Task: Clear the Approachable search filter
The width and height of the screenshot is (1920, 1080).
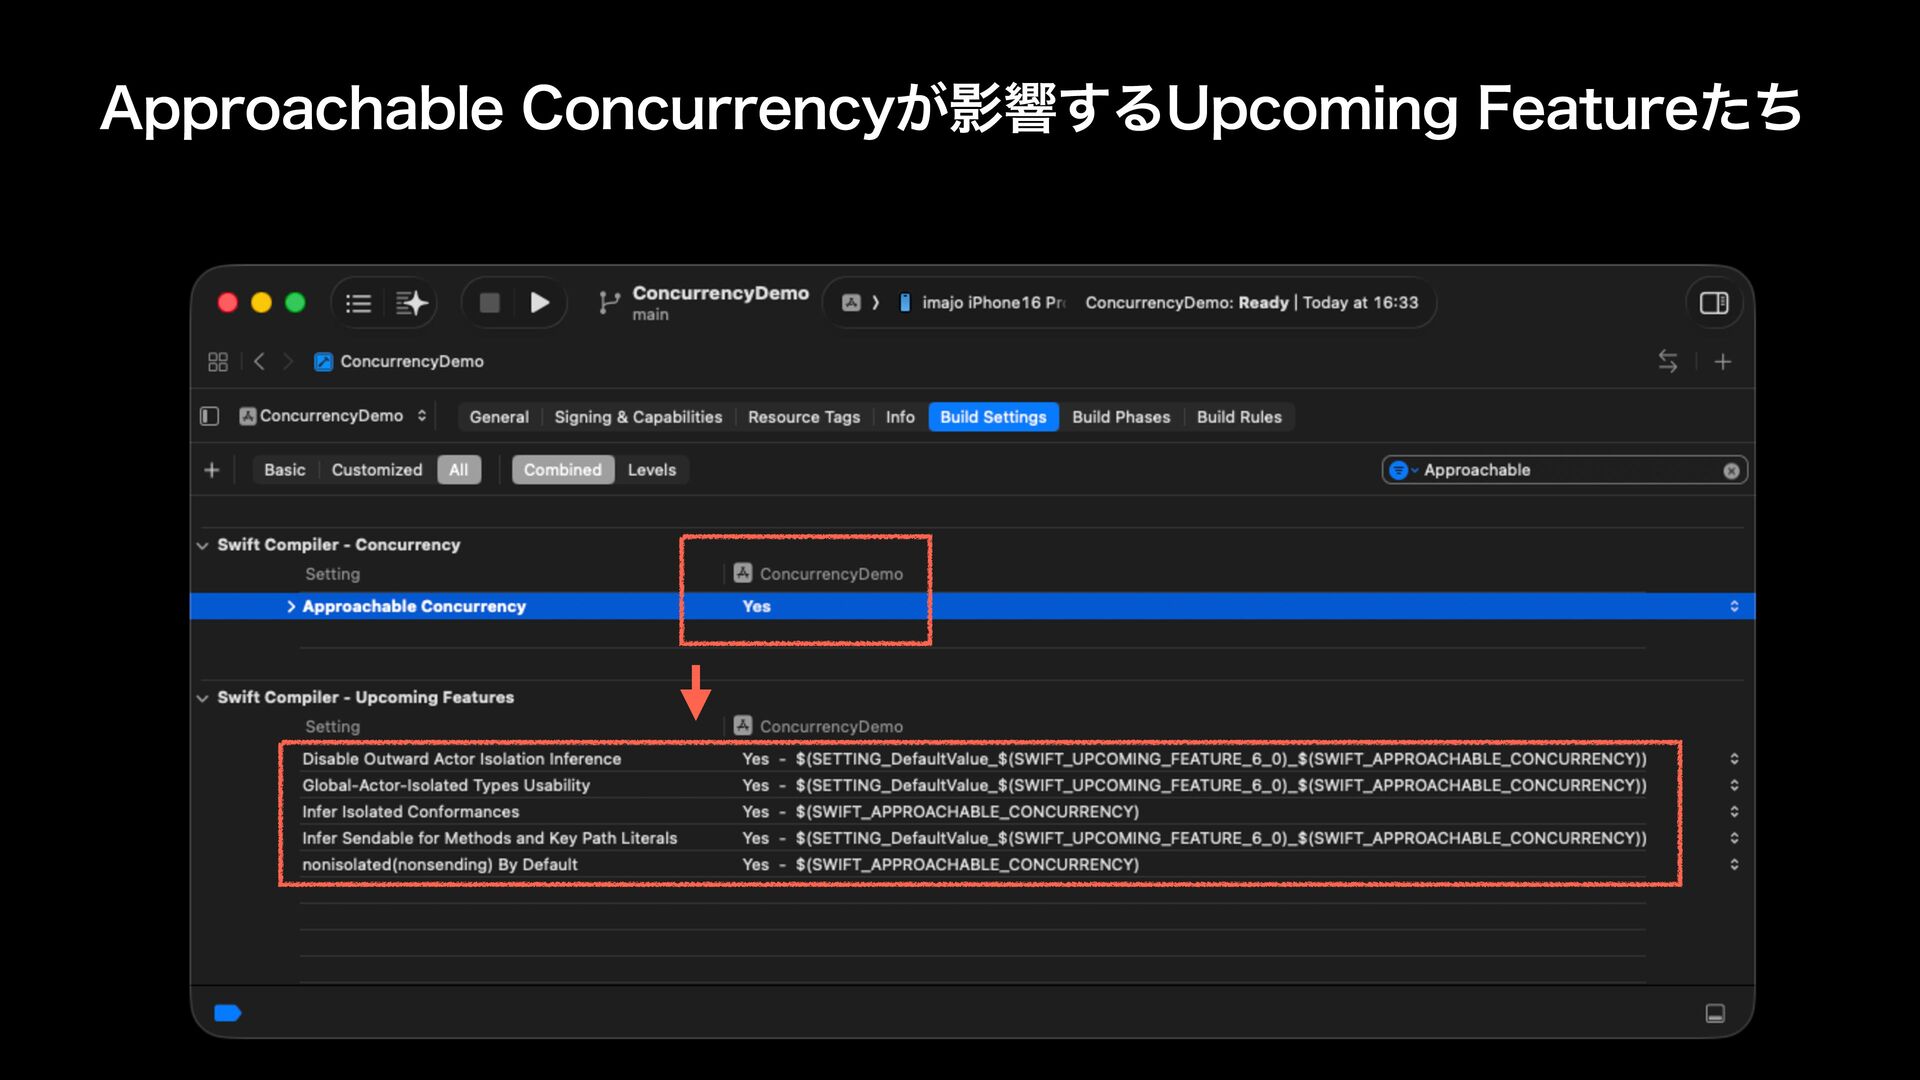Action: 1731,471
